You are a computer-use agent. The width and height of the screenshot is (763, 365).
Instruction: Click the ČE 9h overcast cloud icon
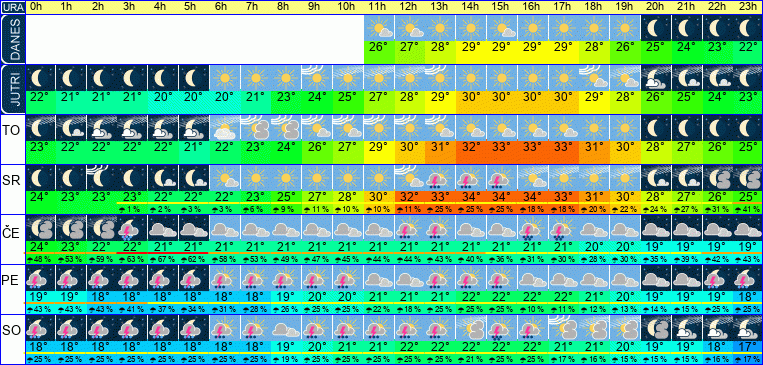click(317, 228)
